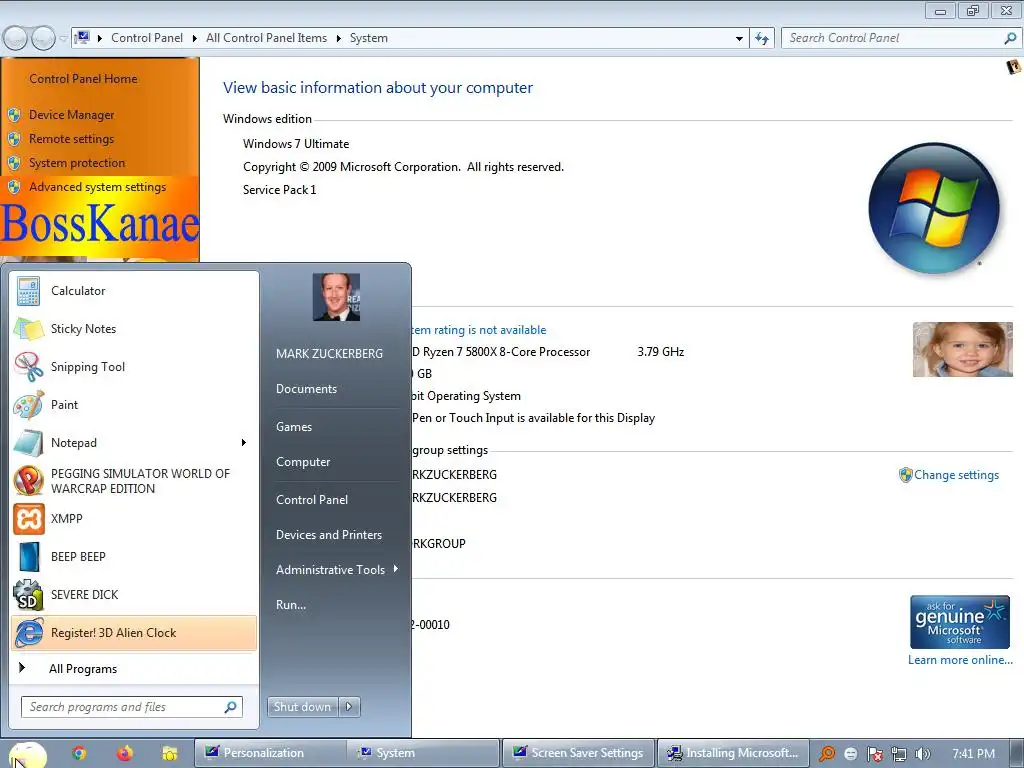Select Run... in Start menu

291,605
